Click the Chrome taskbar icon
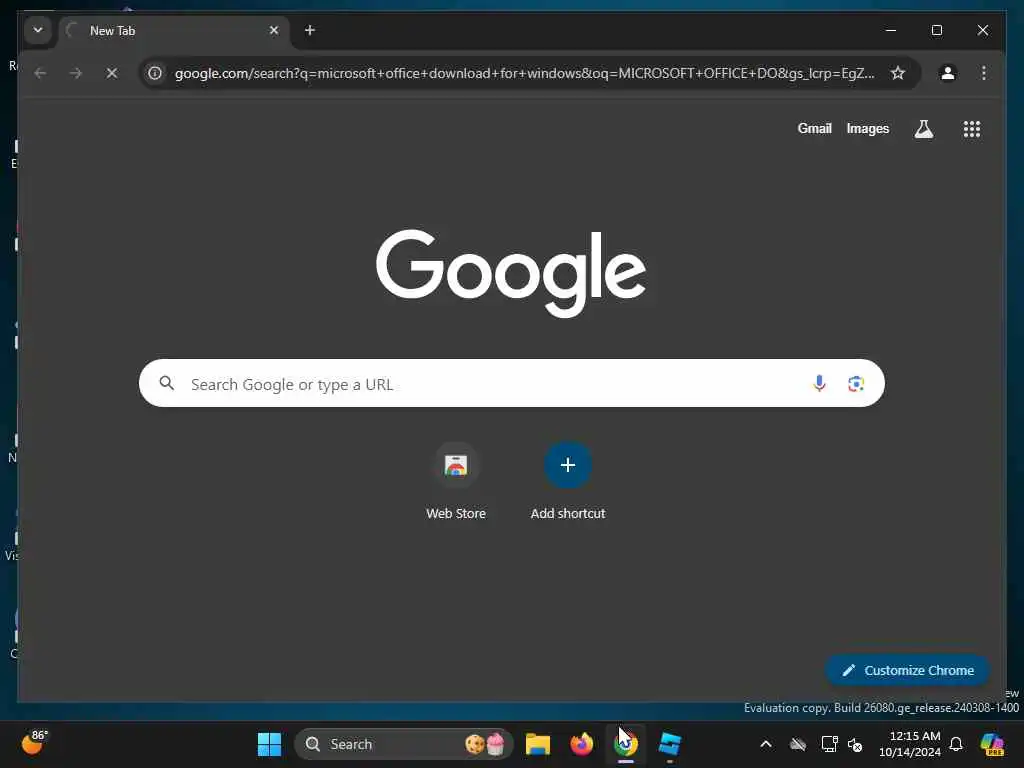This screenshot has height=768, width=1024. pyautogui.click(x=626, y=744)
